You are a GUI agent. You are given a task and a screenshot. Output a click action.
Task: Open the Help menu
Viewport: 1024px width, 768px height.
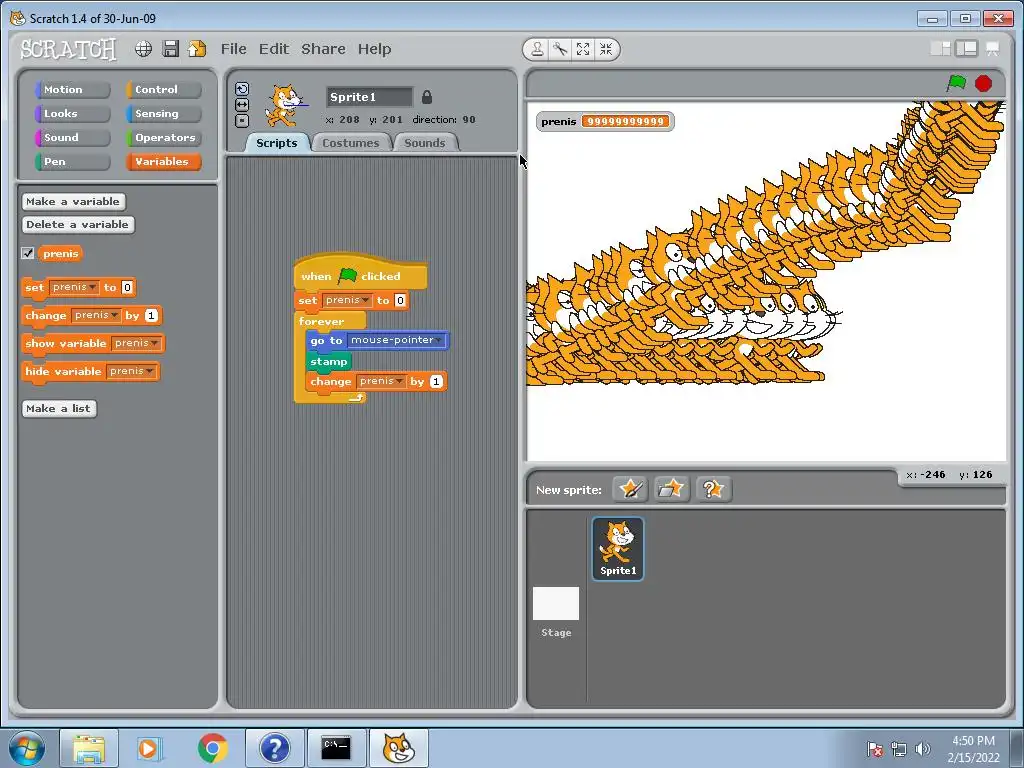pos(374,49)
